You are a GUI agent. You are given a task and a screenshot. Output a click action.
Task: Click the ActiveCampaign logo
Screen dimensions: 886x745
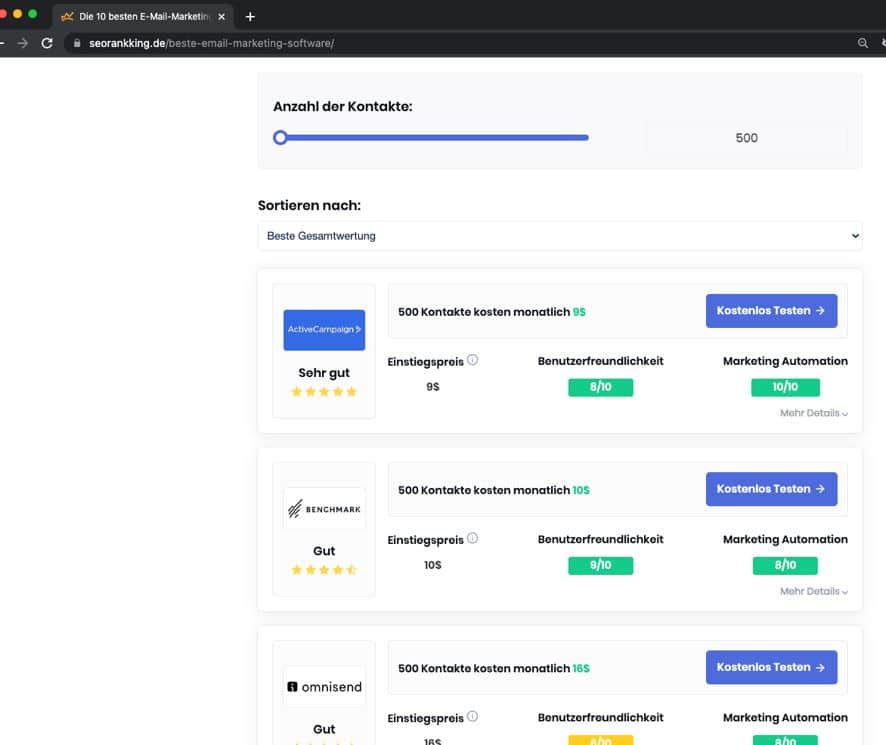tap(324, 329)
